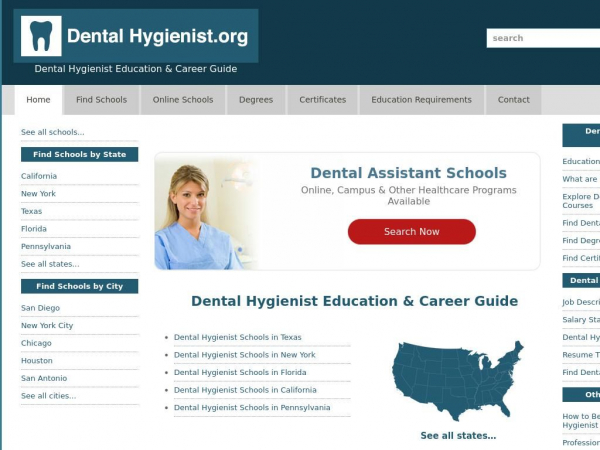Follow See all states below the map
The width and height of the screenshot is (600, 450).
[458, 435]
